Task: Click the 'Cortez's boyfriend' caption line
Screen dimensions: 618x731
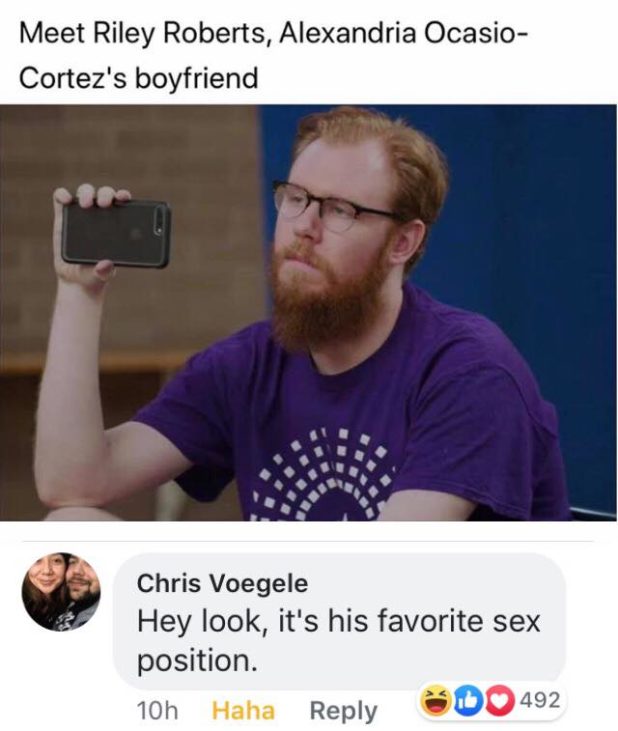Action: click(x=138, y=78)
